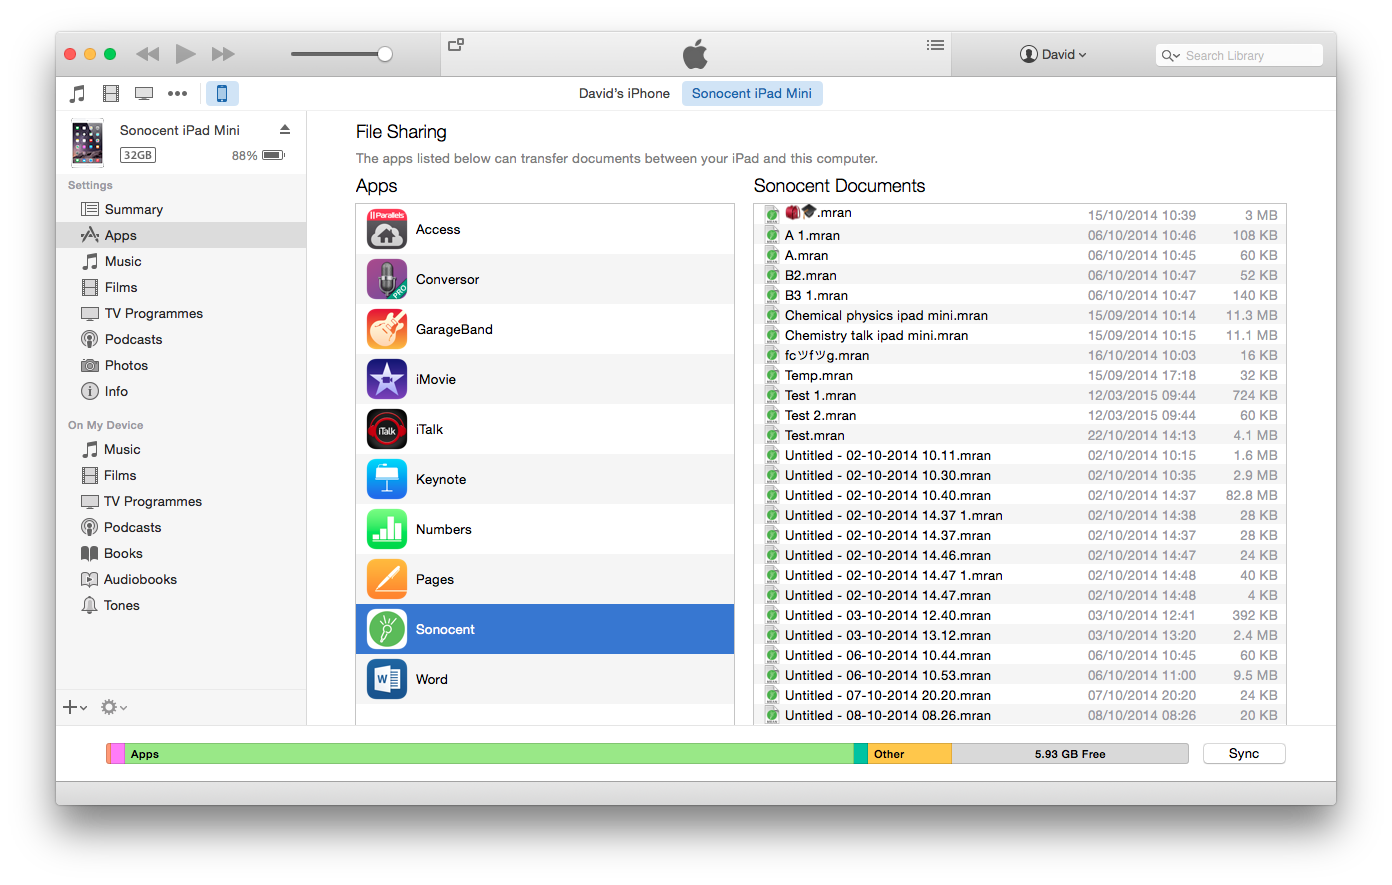1392x885 pixels.
Task: Click the 88% battery indicator
Action: (x=259, y=155)
